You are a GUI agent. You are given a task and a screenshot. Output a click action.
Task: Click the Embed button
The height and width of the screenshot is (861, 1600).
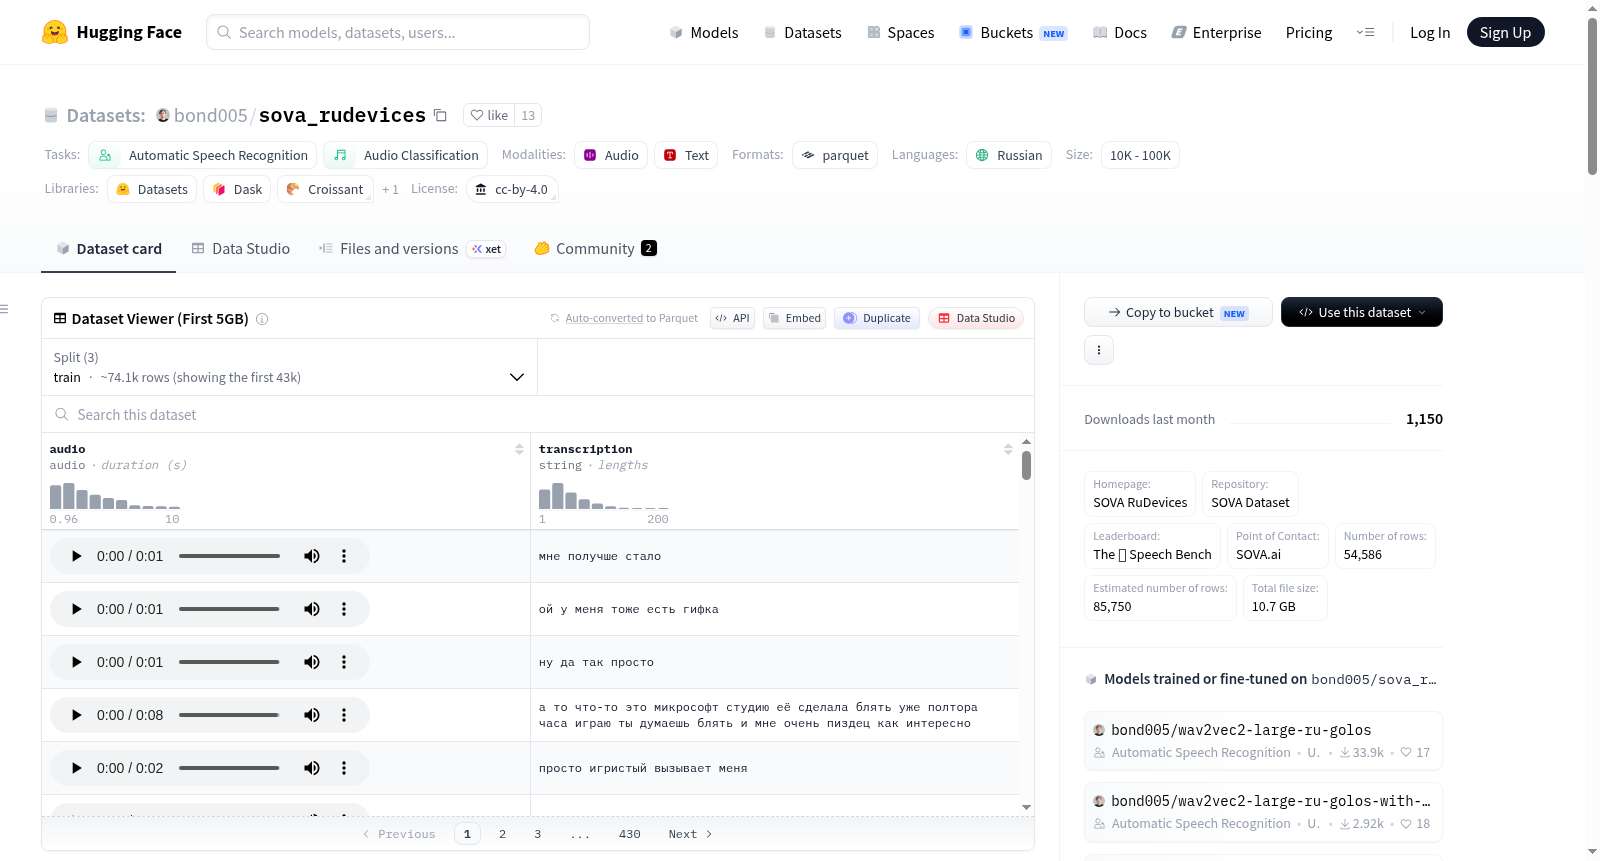[794, 318]
